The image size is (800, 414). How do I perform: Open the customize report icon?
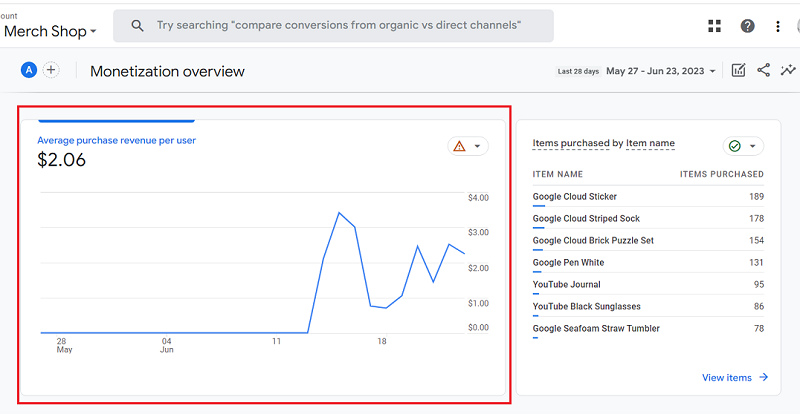(738, 70)
